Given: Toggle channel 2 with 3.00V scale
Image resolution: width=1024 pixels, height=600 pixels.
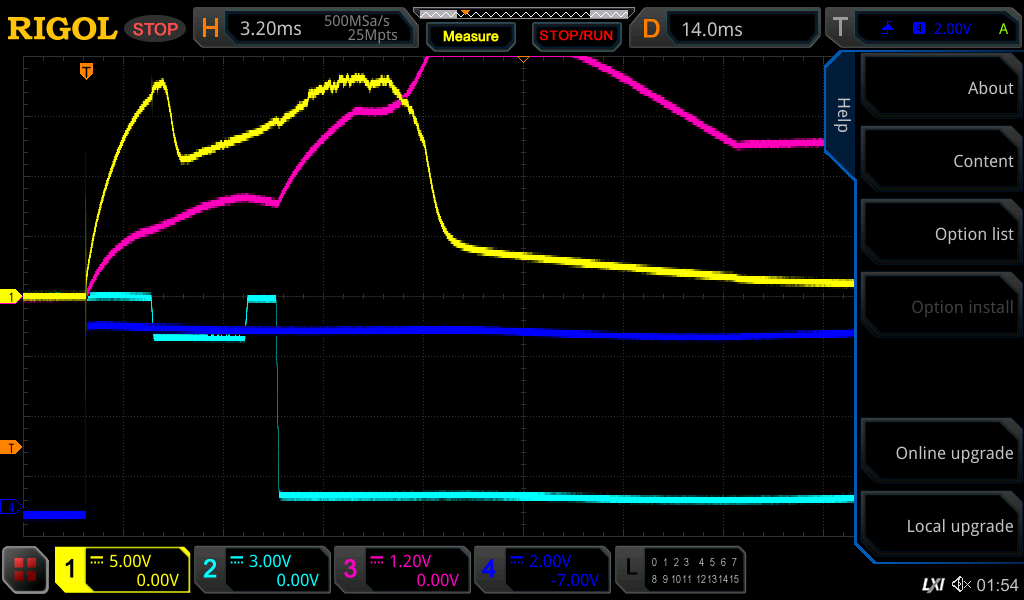Looking at the screenshot, I should (262, 570).
